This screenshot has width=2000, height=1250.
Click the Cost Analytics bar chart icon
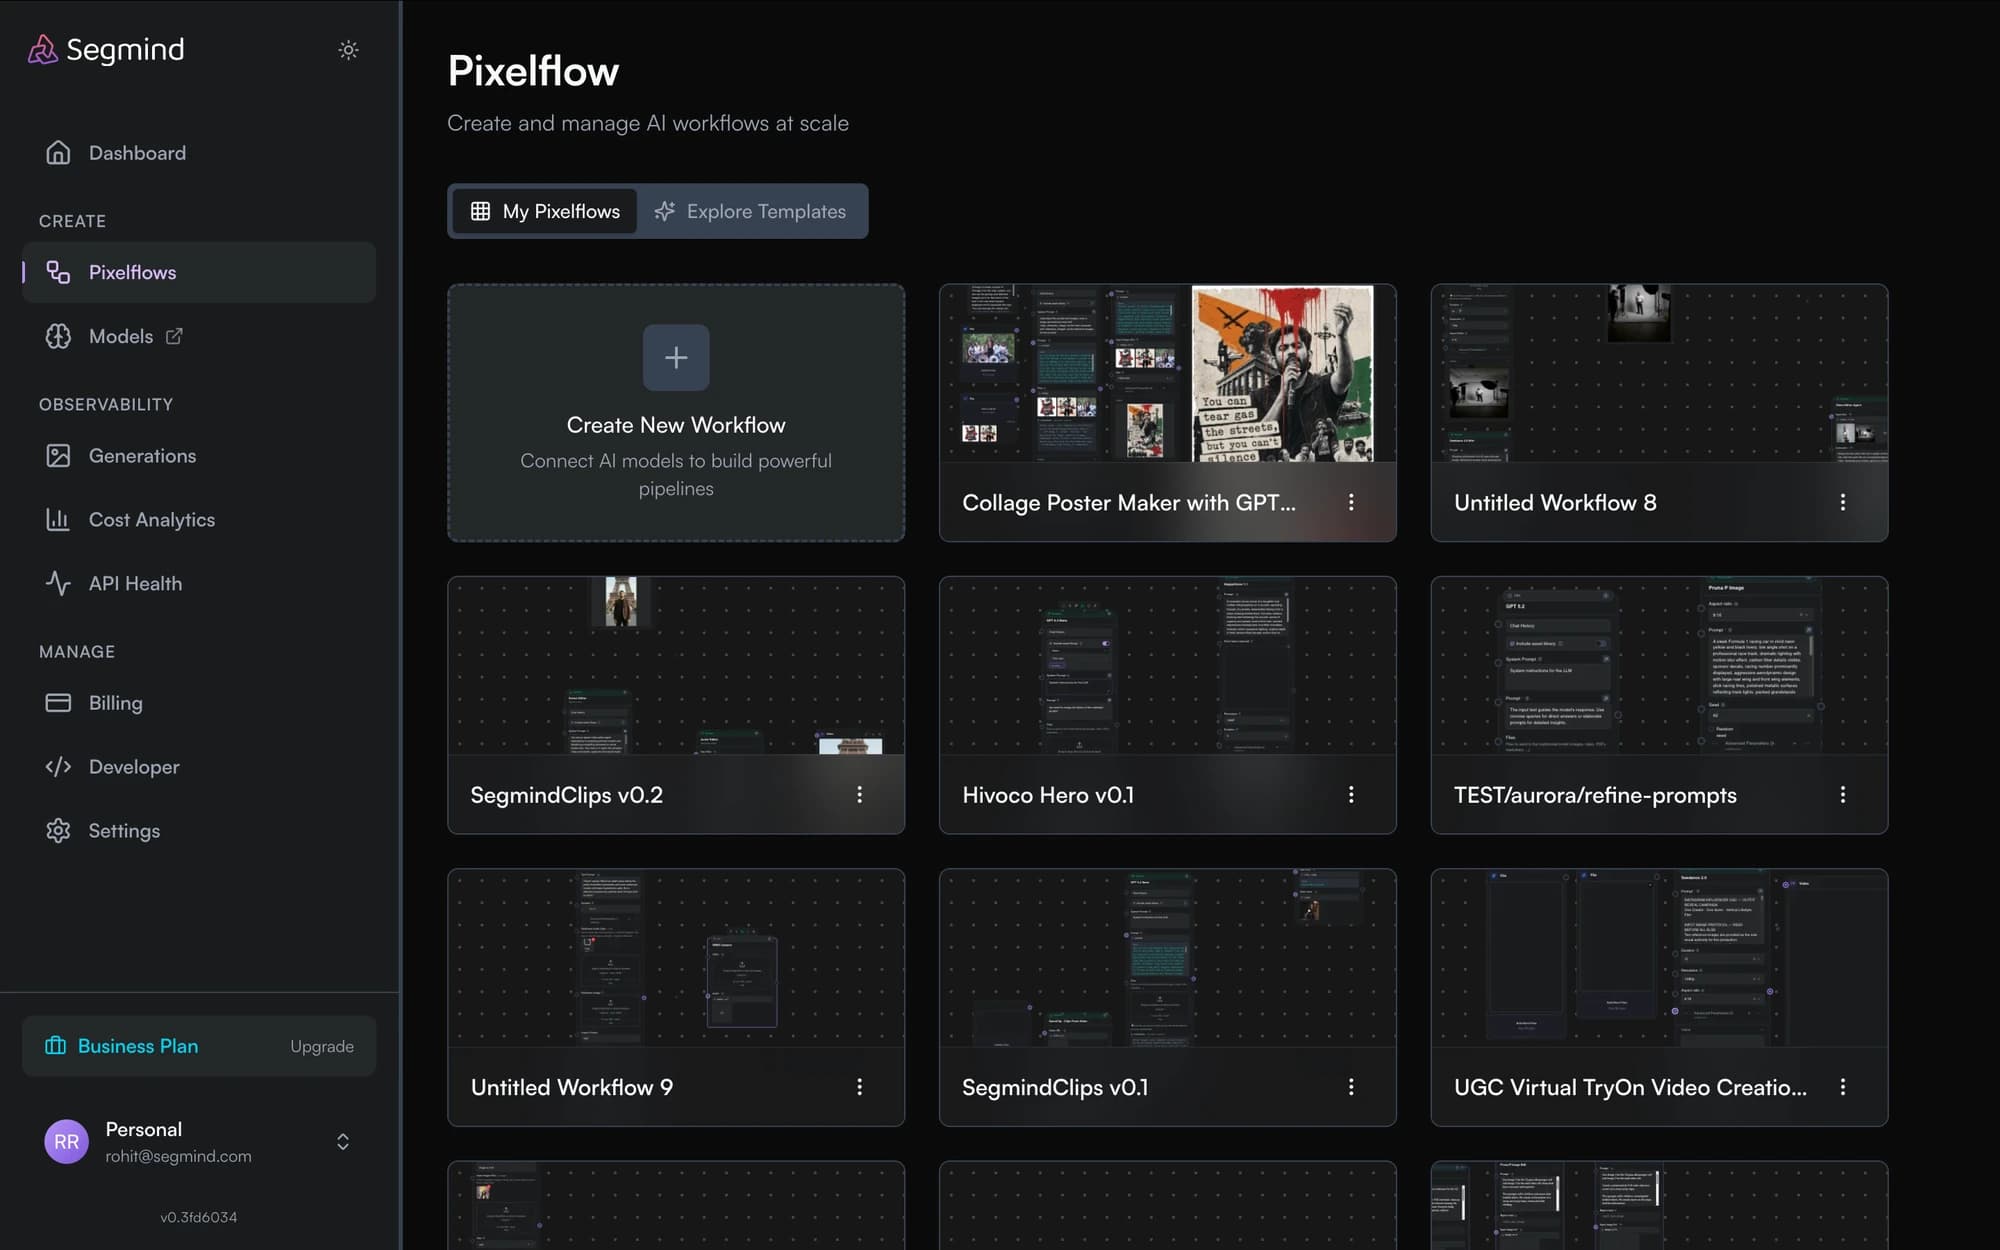coord(58,520)
